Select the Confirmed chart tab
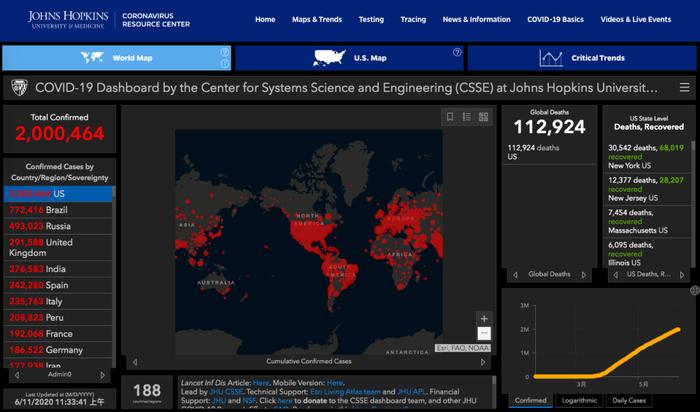This screenshot has height=412, width=700. point(530,400)
